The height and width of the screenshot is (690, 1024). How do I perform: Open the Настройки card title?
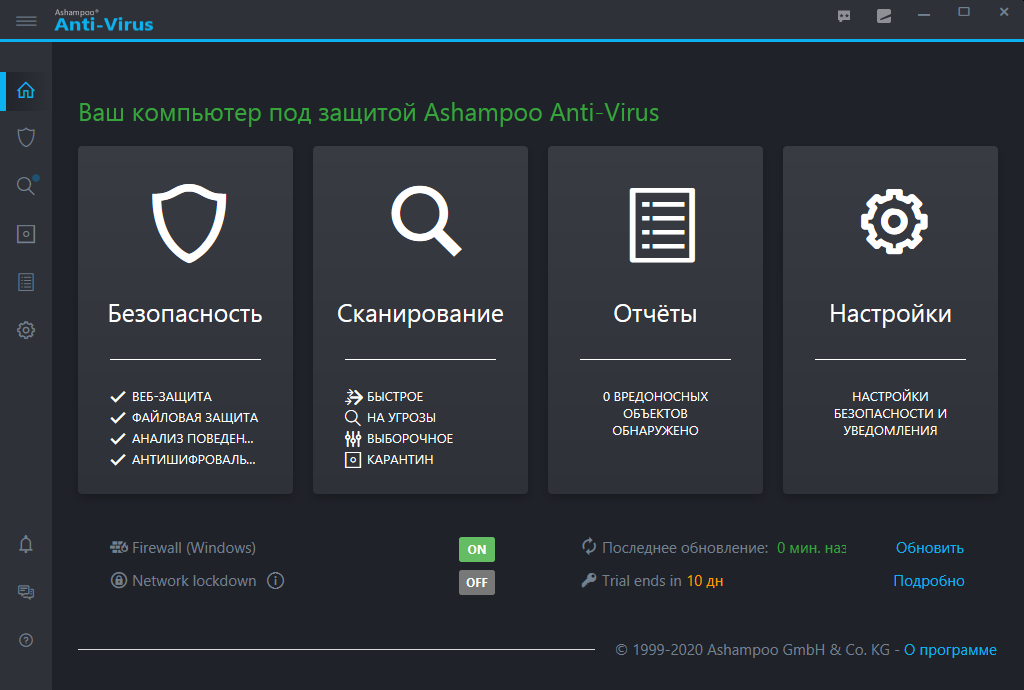[x=890, y=314]
